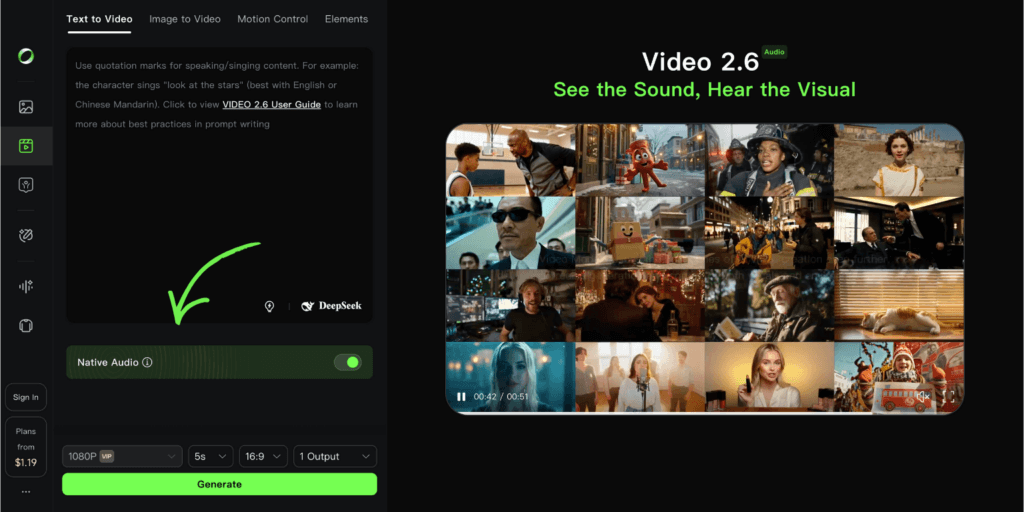The image size is (1024, 512).
Task: Click the See the Sound, Hear the Visual tagline
Action: [x=705, y=89]
